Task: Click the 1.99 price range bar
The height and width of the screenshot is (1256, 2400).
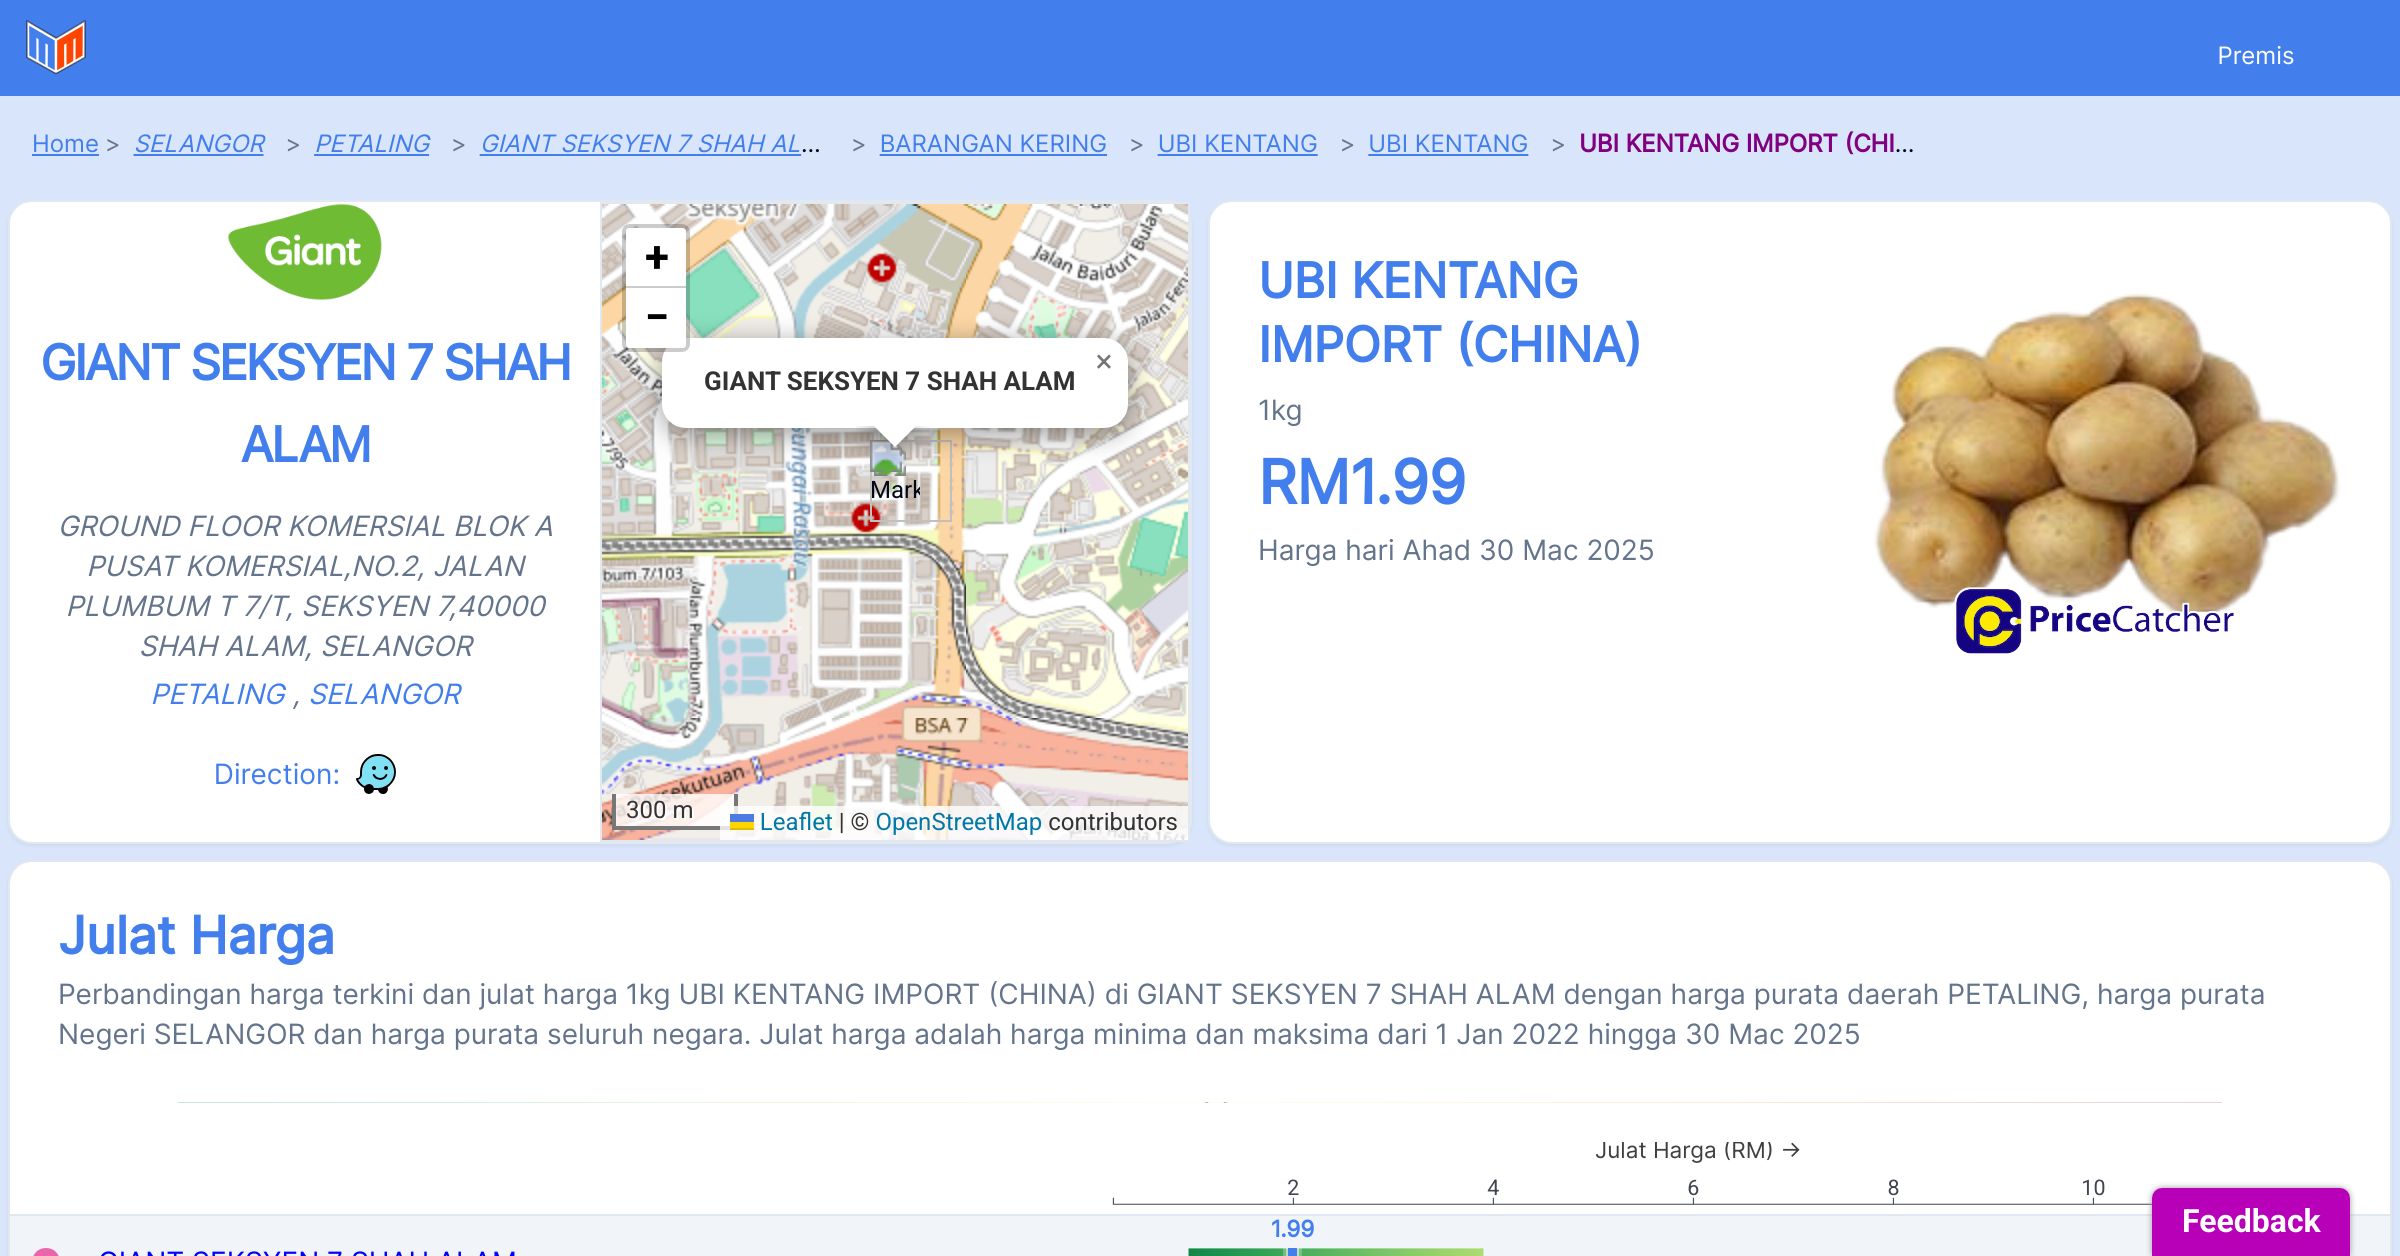Action: [x=1335, y=1251]
